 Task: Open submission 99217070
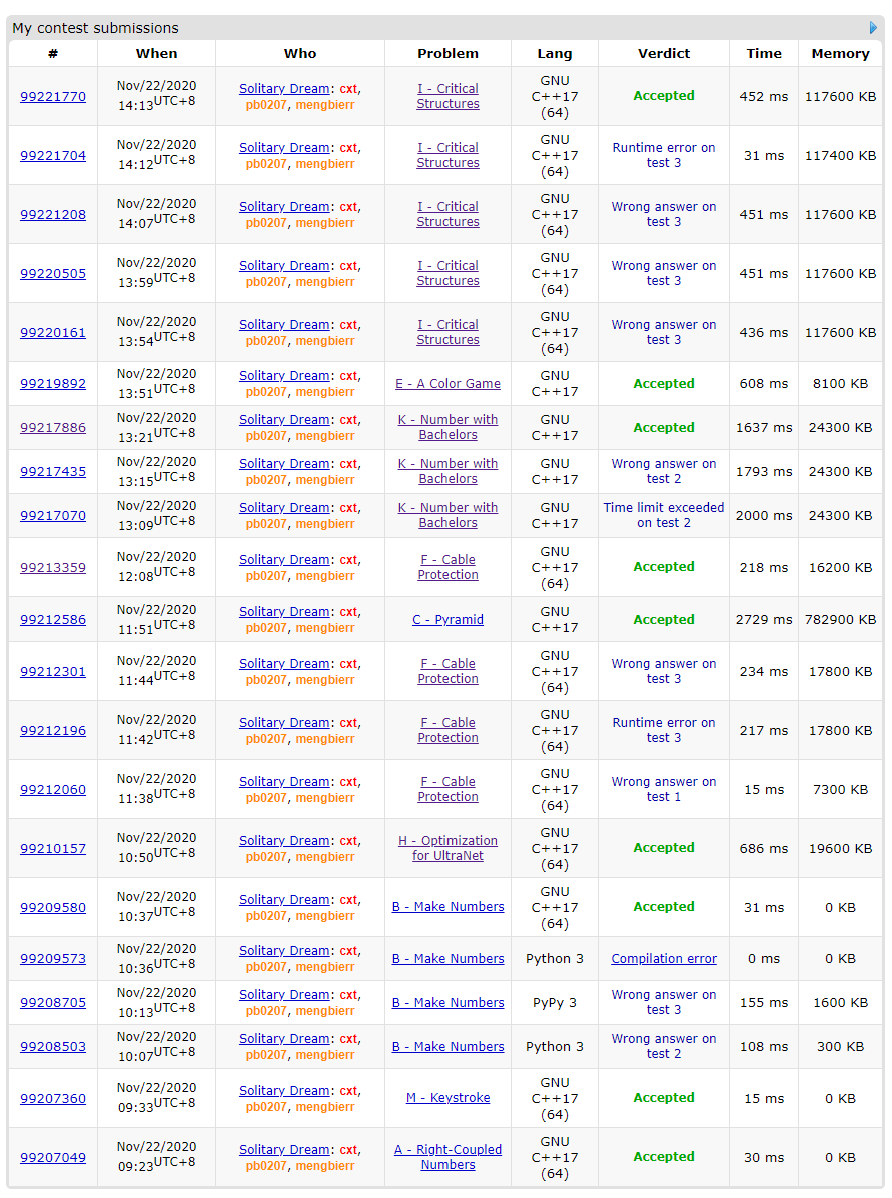(x=53, y=516)
